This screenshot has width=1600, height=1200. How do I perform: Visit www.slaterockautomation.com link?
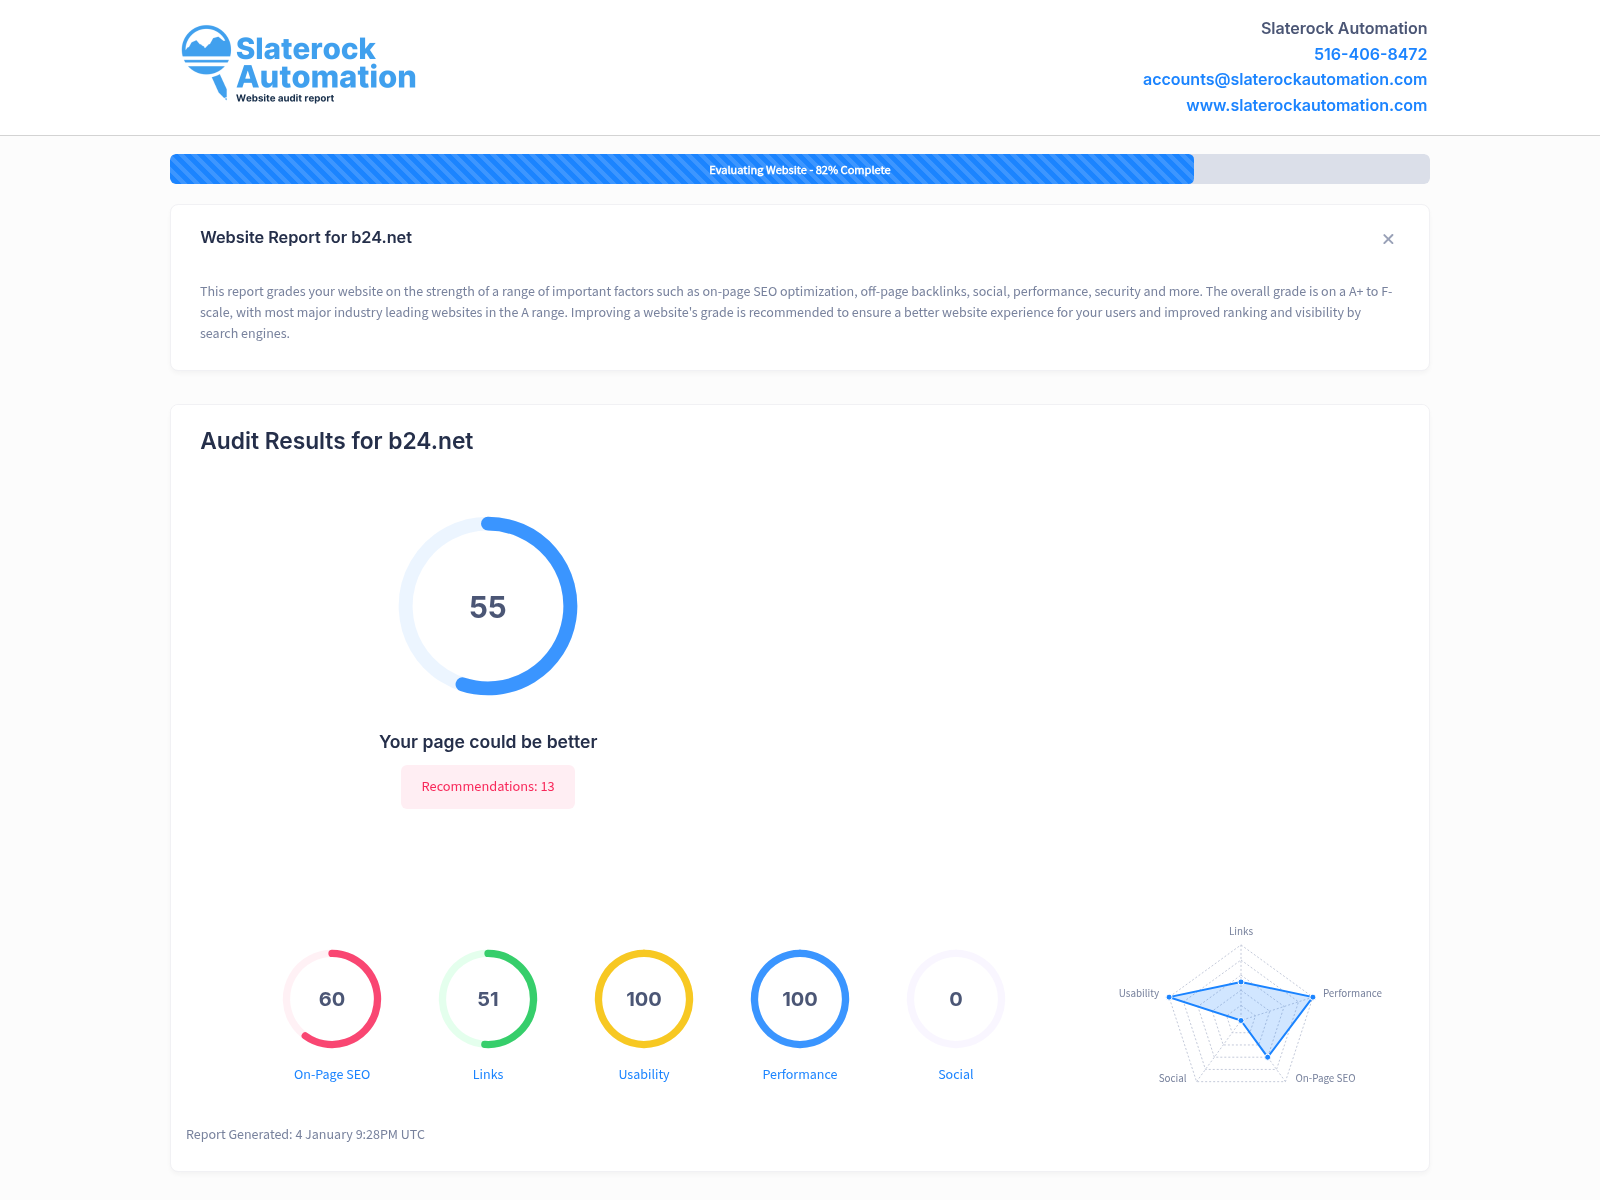[1306, 105]
